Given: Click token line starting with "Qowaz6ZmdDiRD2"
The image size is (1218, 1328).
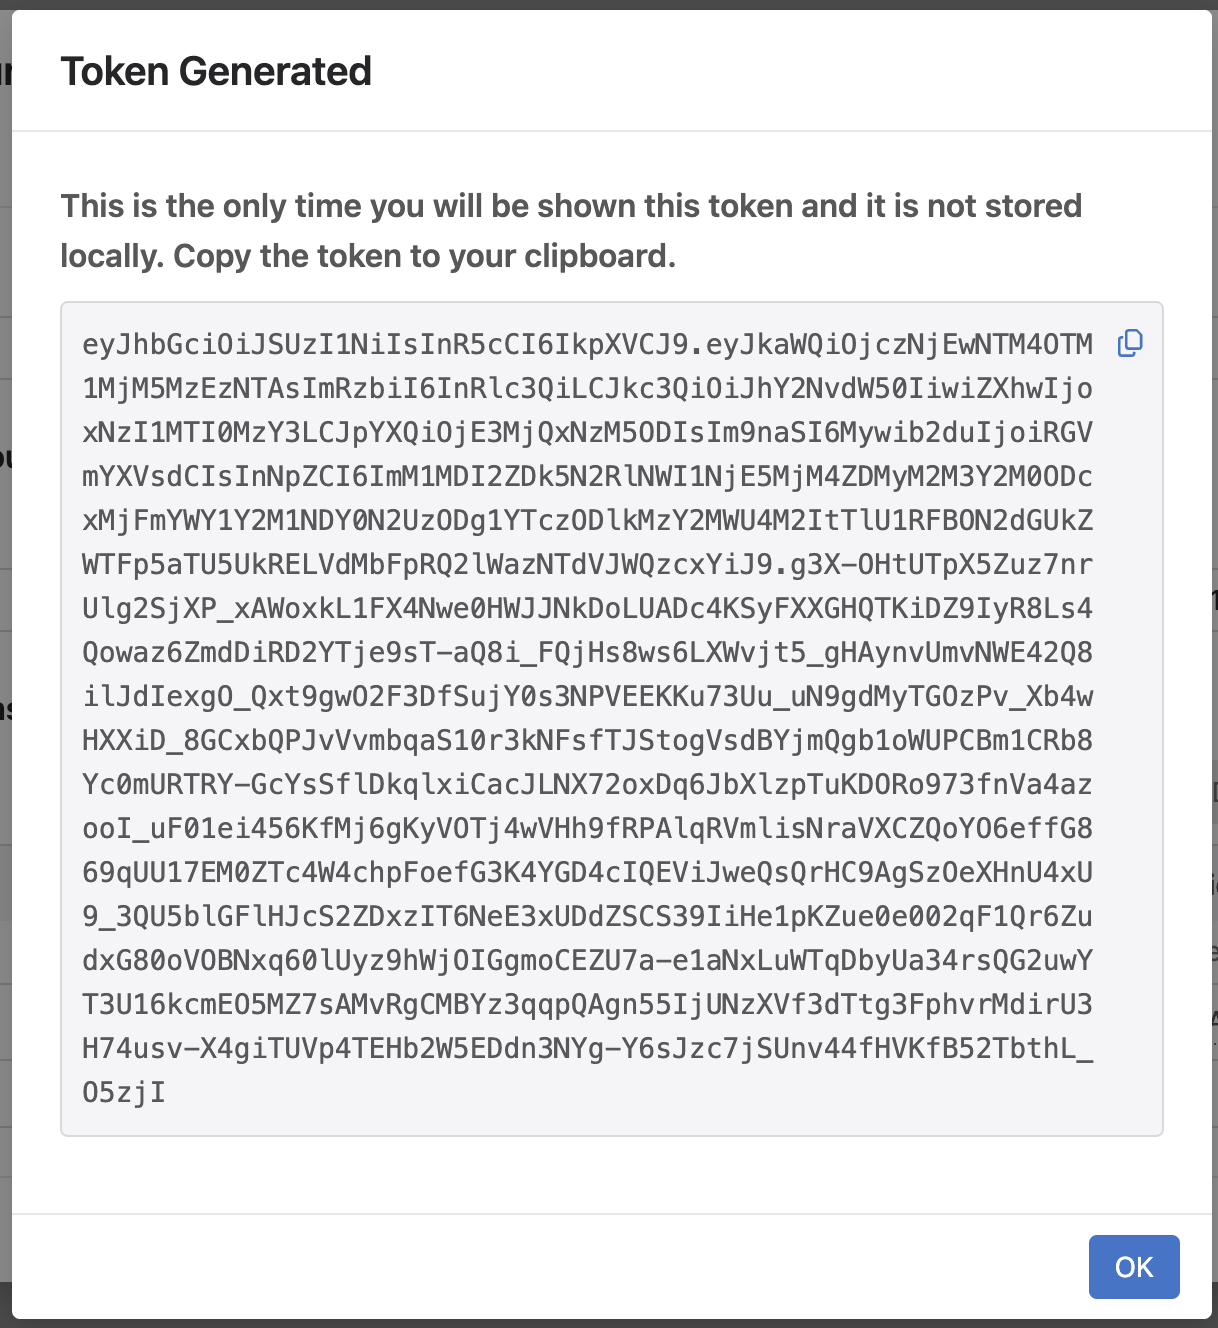Looking at the screenshot, I should coord(587,653).
